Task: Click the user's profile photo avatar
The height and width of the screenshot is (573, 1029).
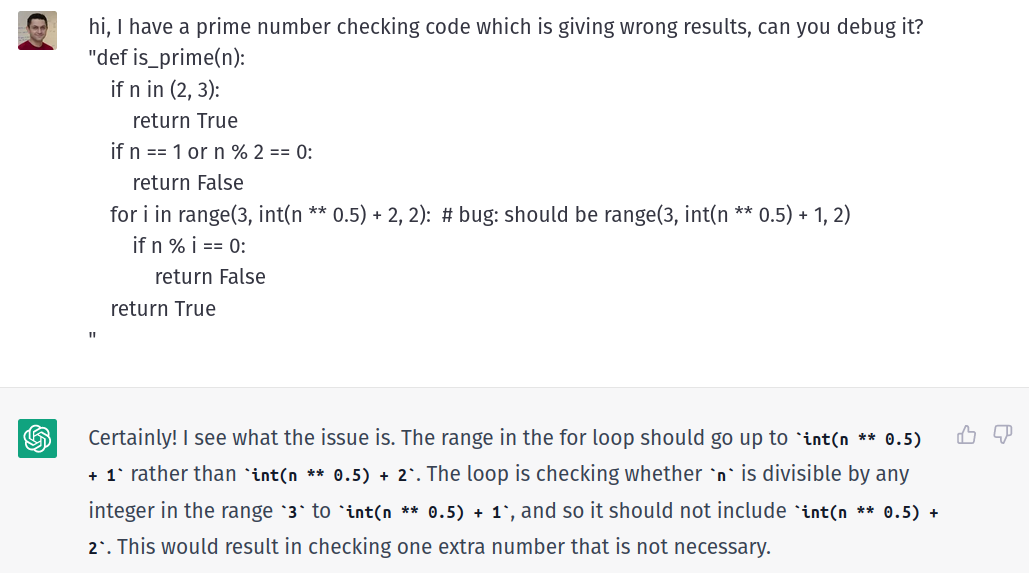Action: point(37,30)
